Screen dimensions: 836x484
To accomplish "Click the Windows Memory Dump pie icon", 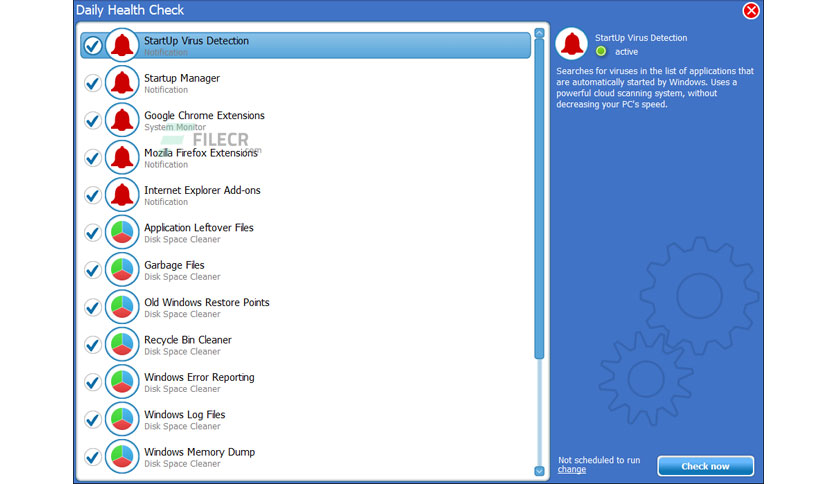I will [x=122, y=456].
